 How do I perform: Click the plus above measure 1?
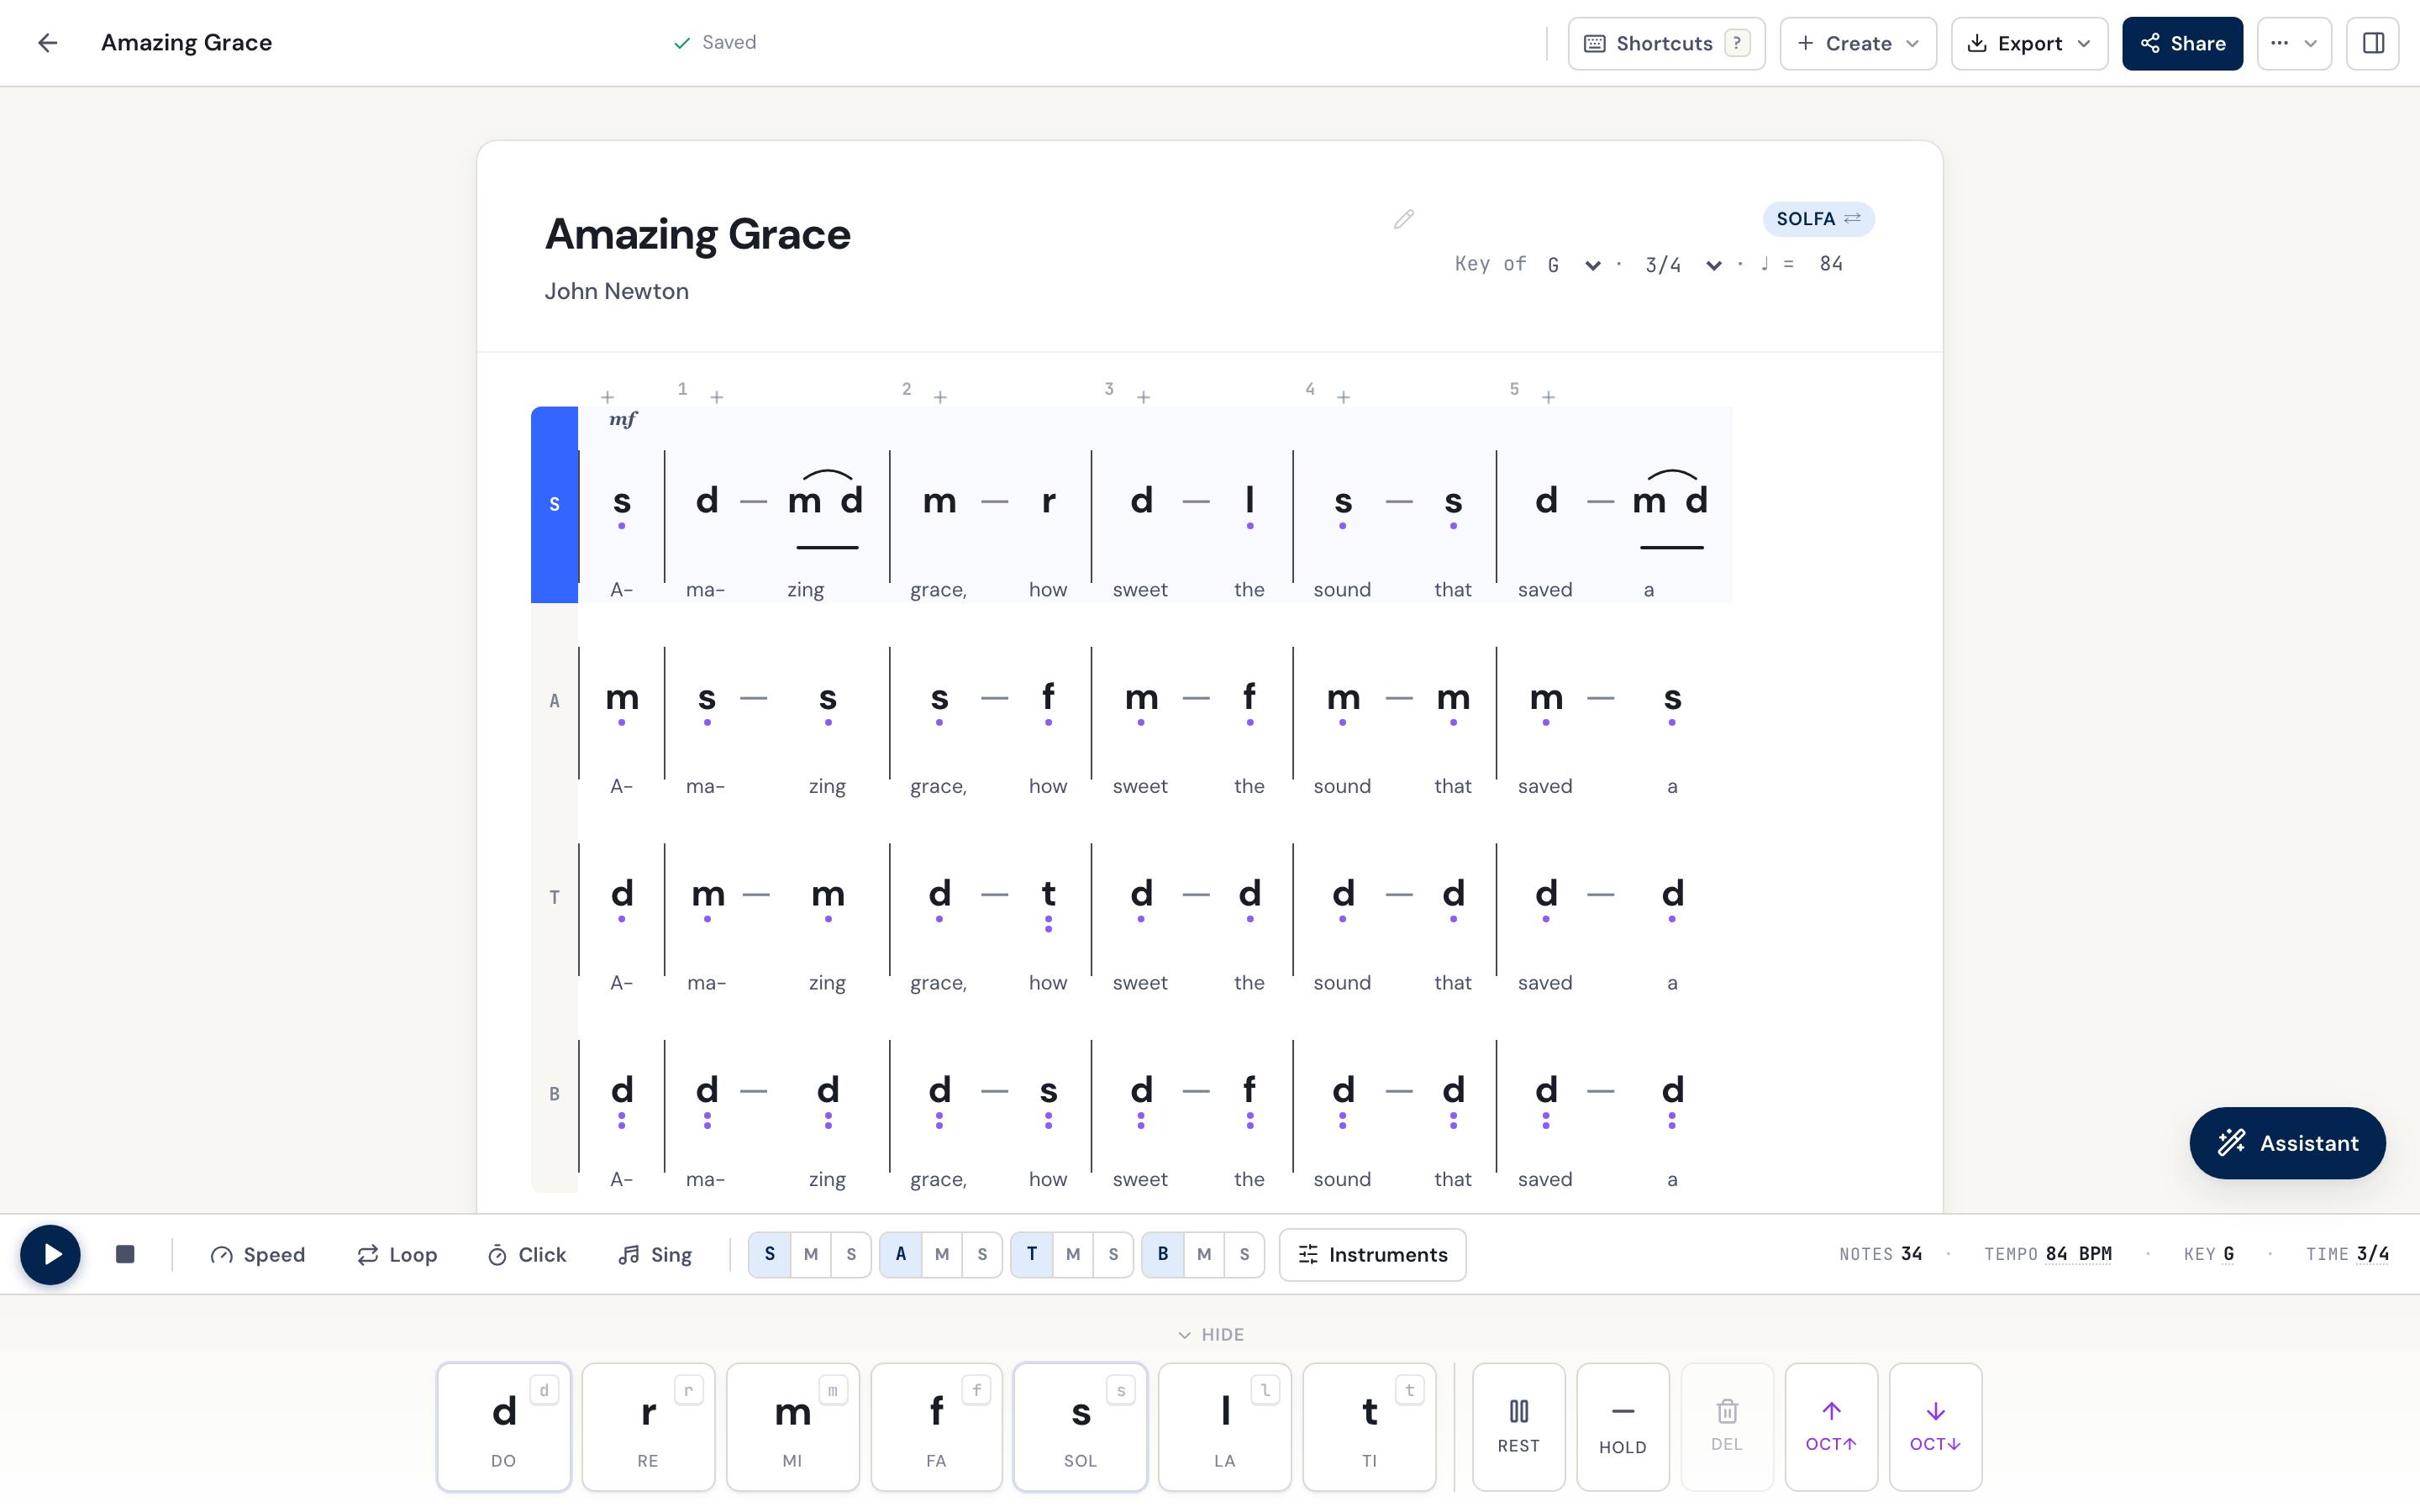coord(716,397)
